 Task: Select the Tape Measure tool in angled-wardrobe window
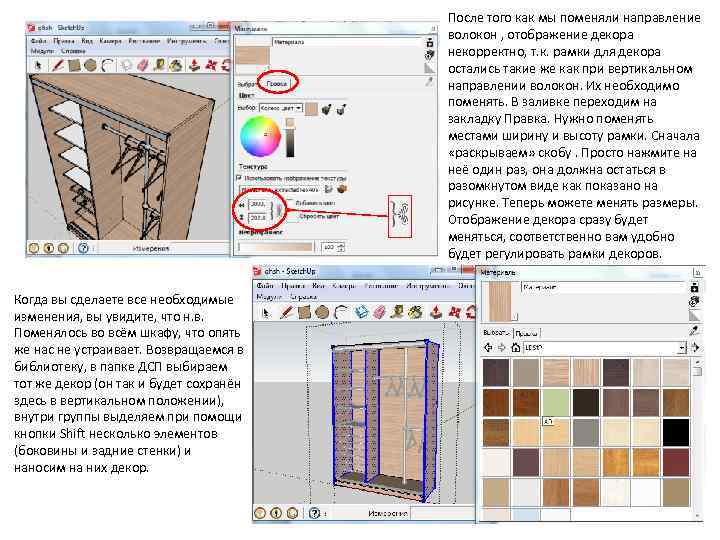(x=159, y=65)
